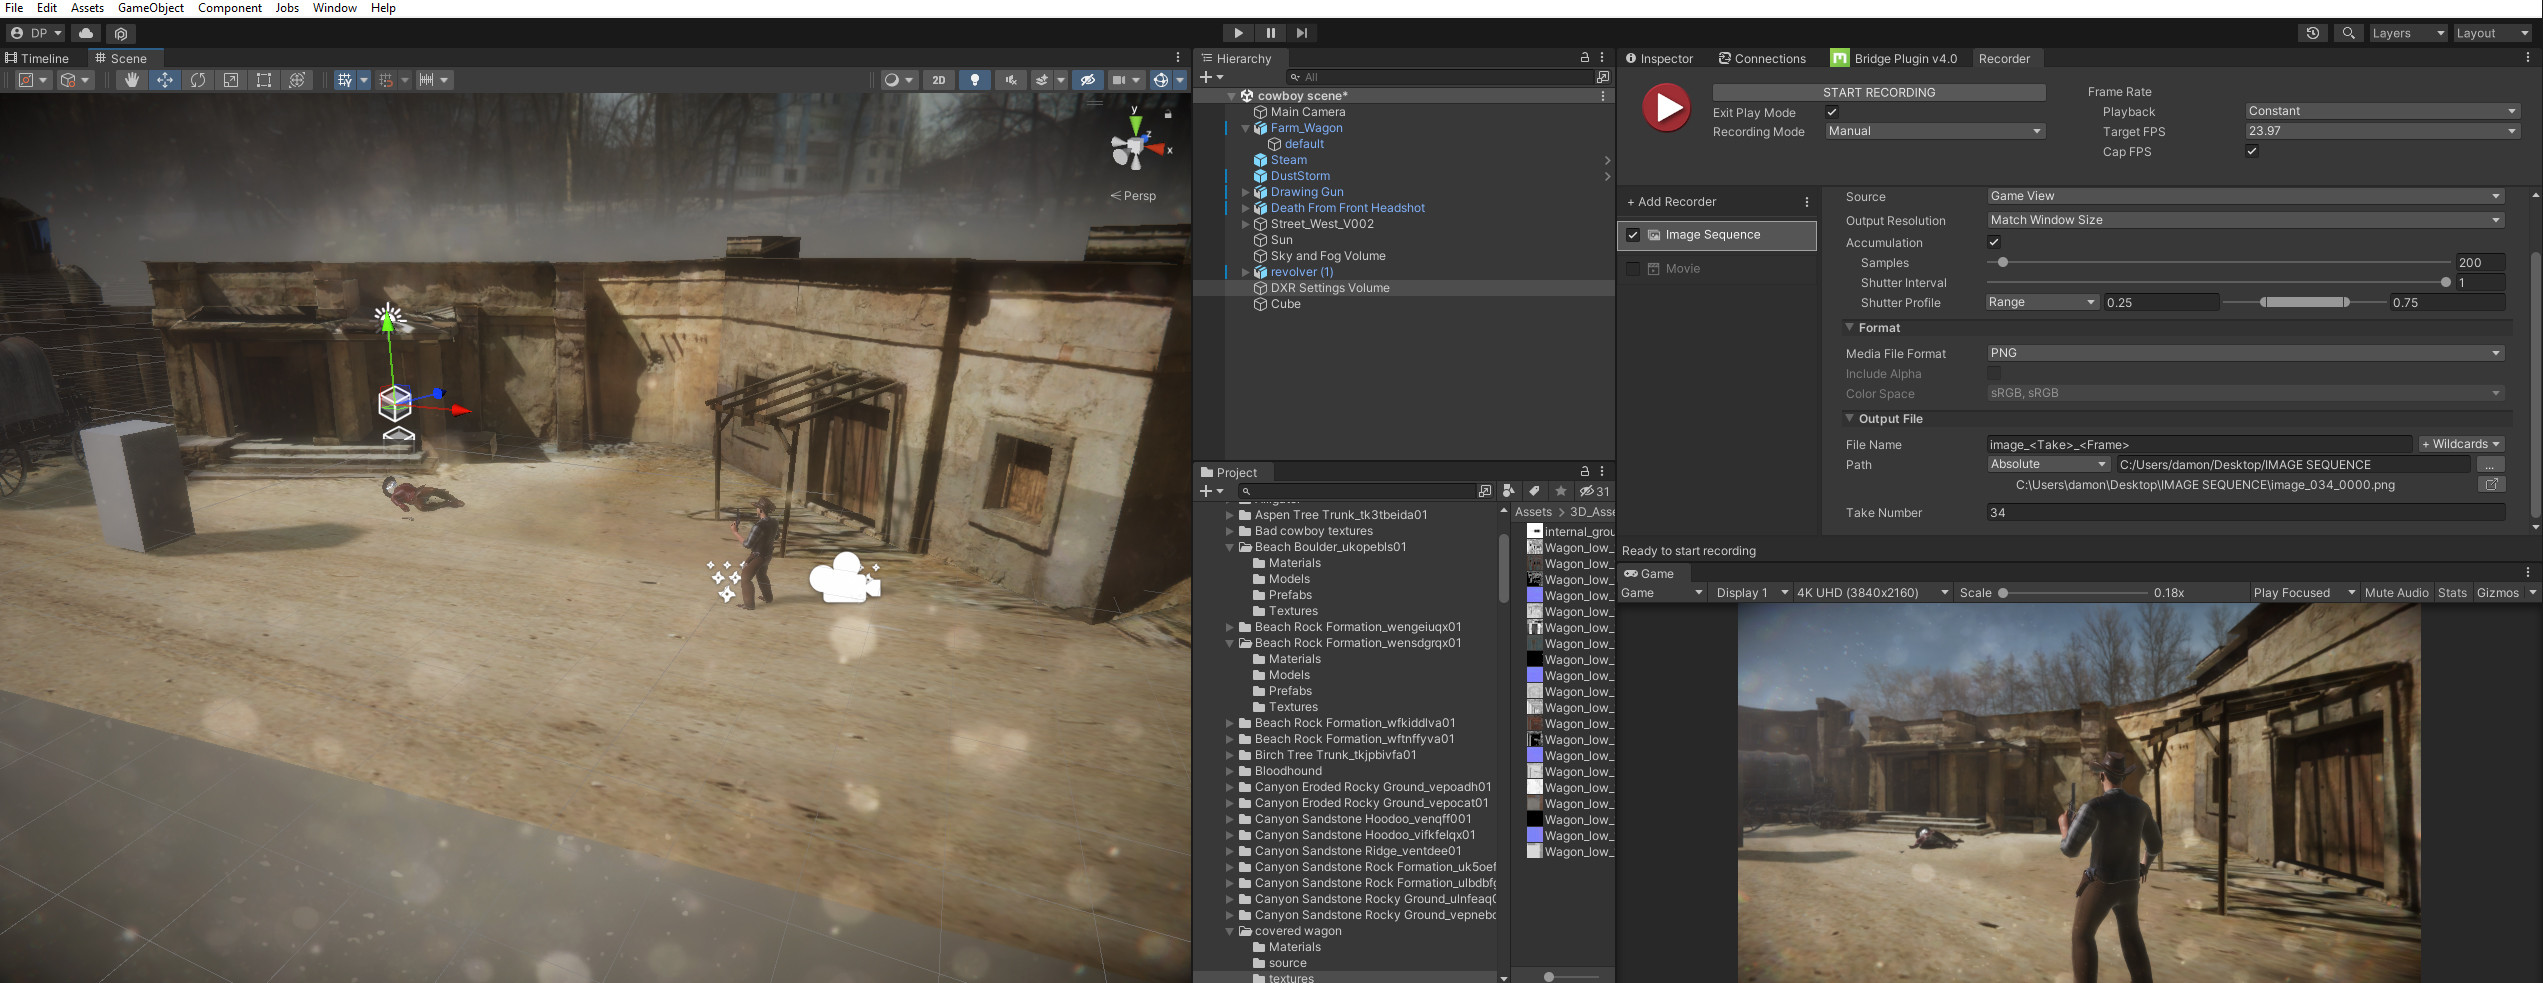Toggle 2D view mode in Scene view
Image resolution: width=2543 pixels, height=983 pixels.
(939, 80)
